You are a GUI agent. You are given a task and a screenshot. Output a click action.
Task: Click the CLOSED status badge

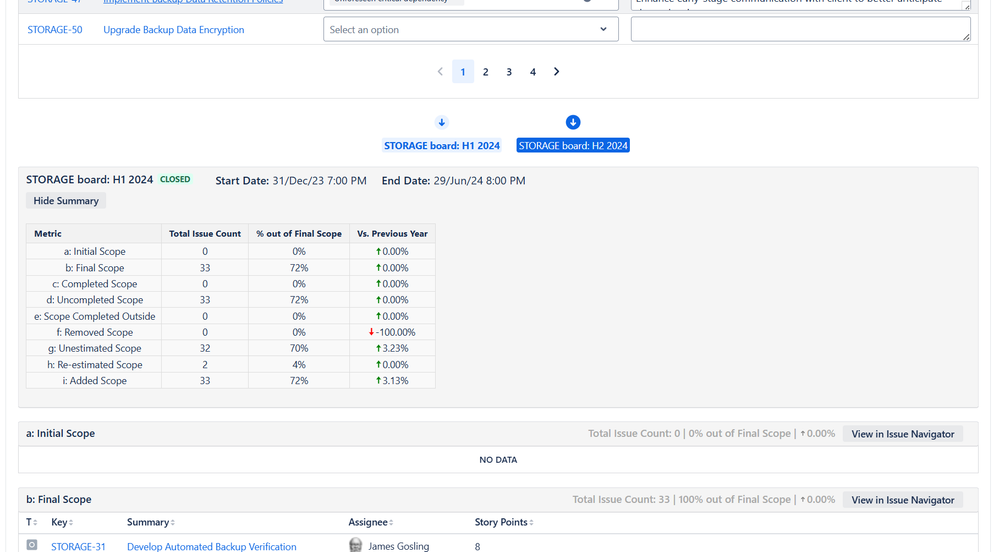[175, 180]
